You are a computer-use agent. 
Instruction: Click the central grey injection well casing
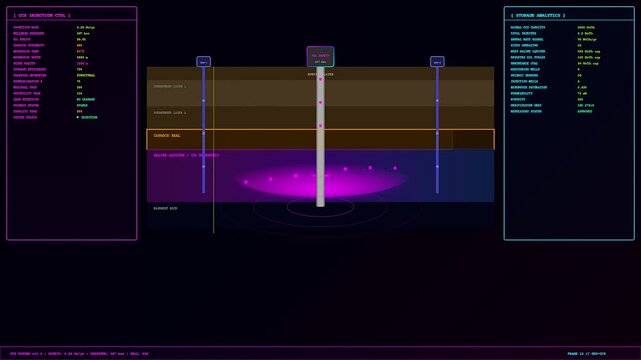[x=320, y=137]
